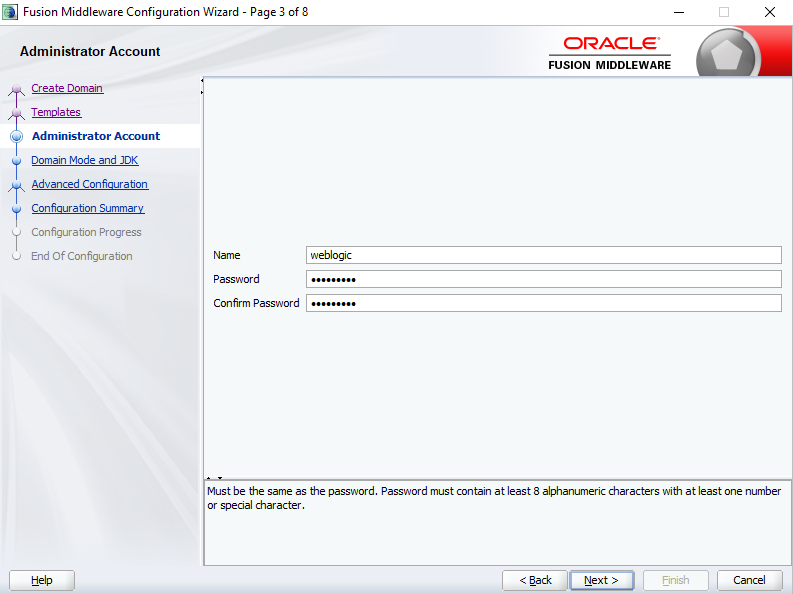Click the Help button
This screenshot has width=793, height=594.
[42, 580]
